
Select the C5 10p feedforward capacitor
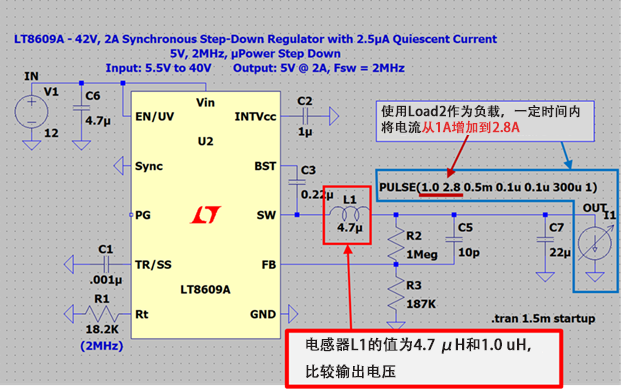(454, 240)
